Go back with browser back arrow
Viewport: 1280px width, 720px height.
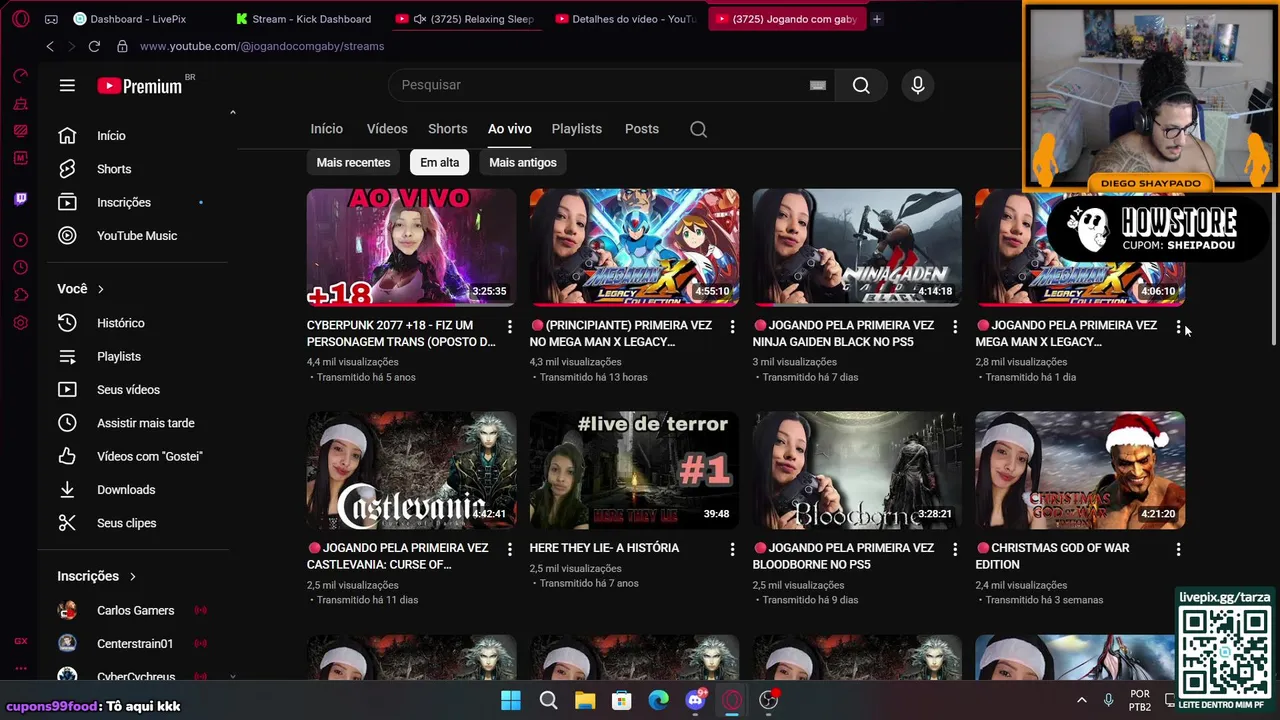click(x=50, y=46)
